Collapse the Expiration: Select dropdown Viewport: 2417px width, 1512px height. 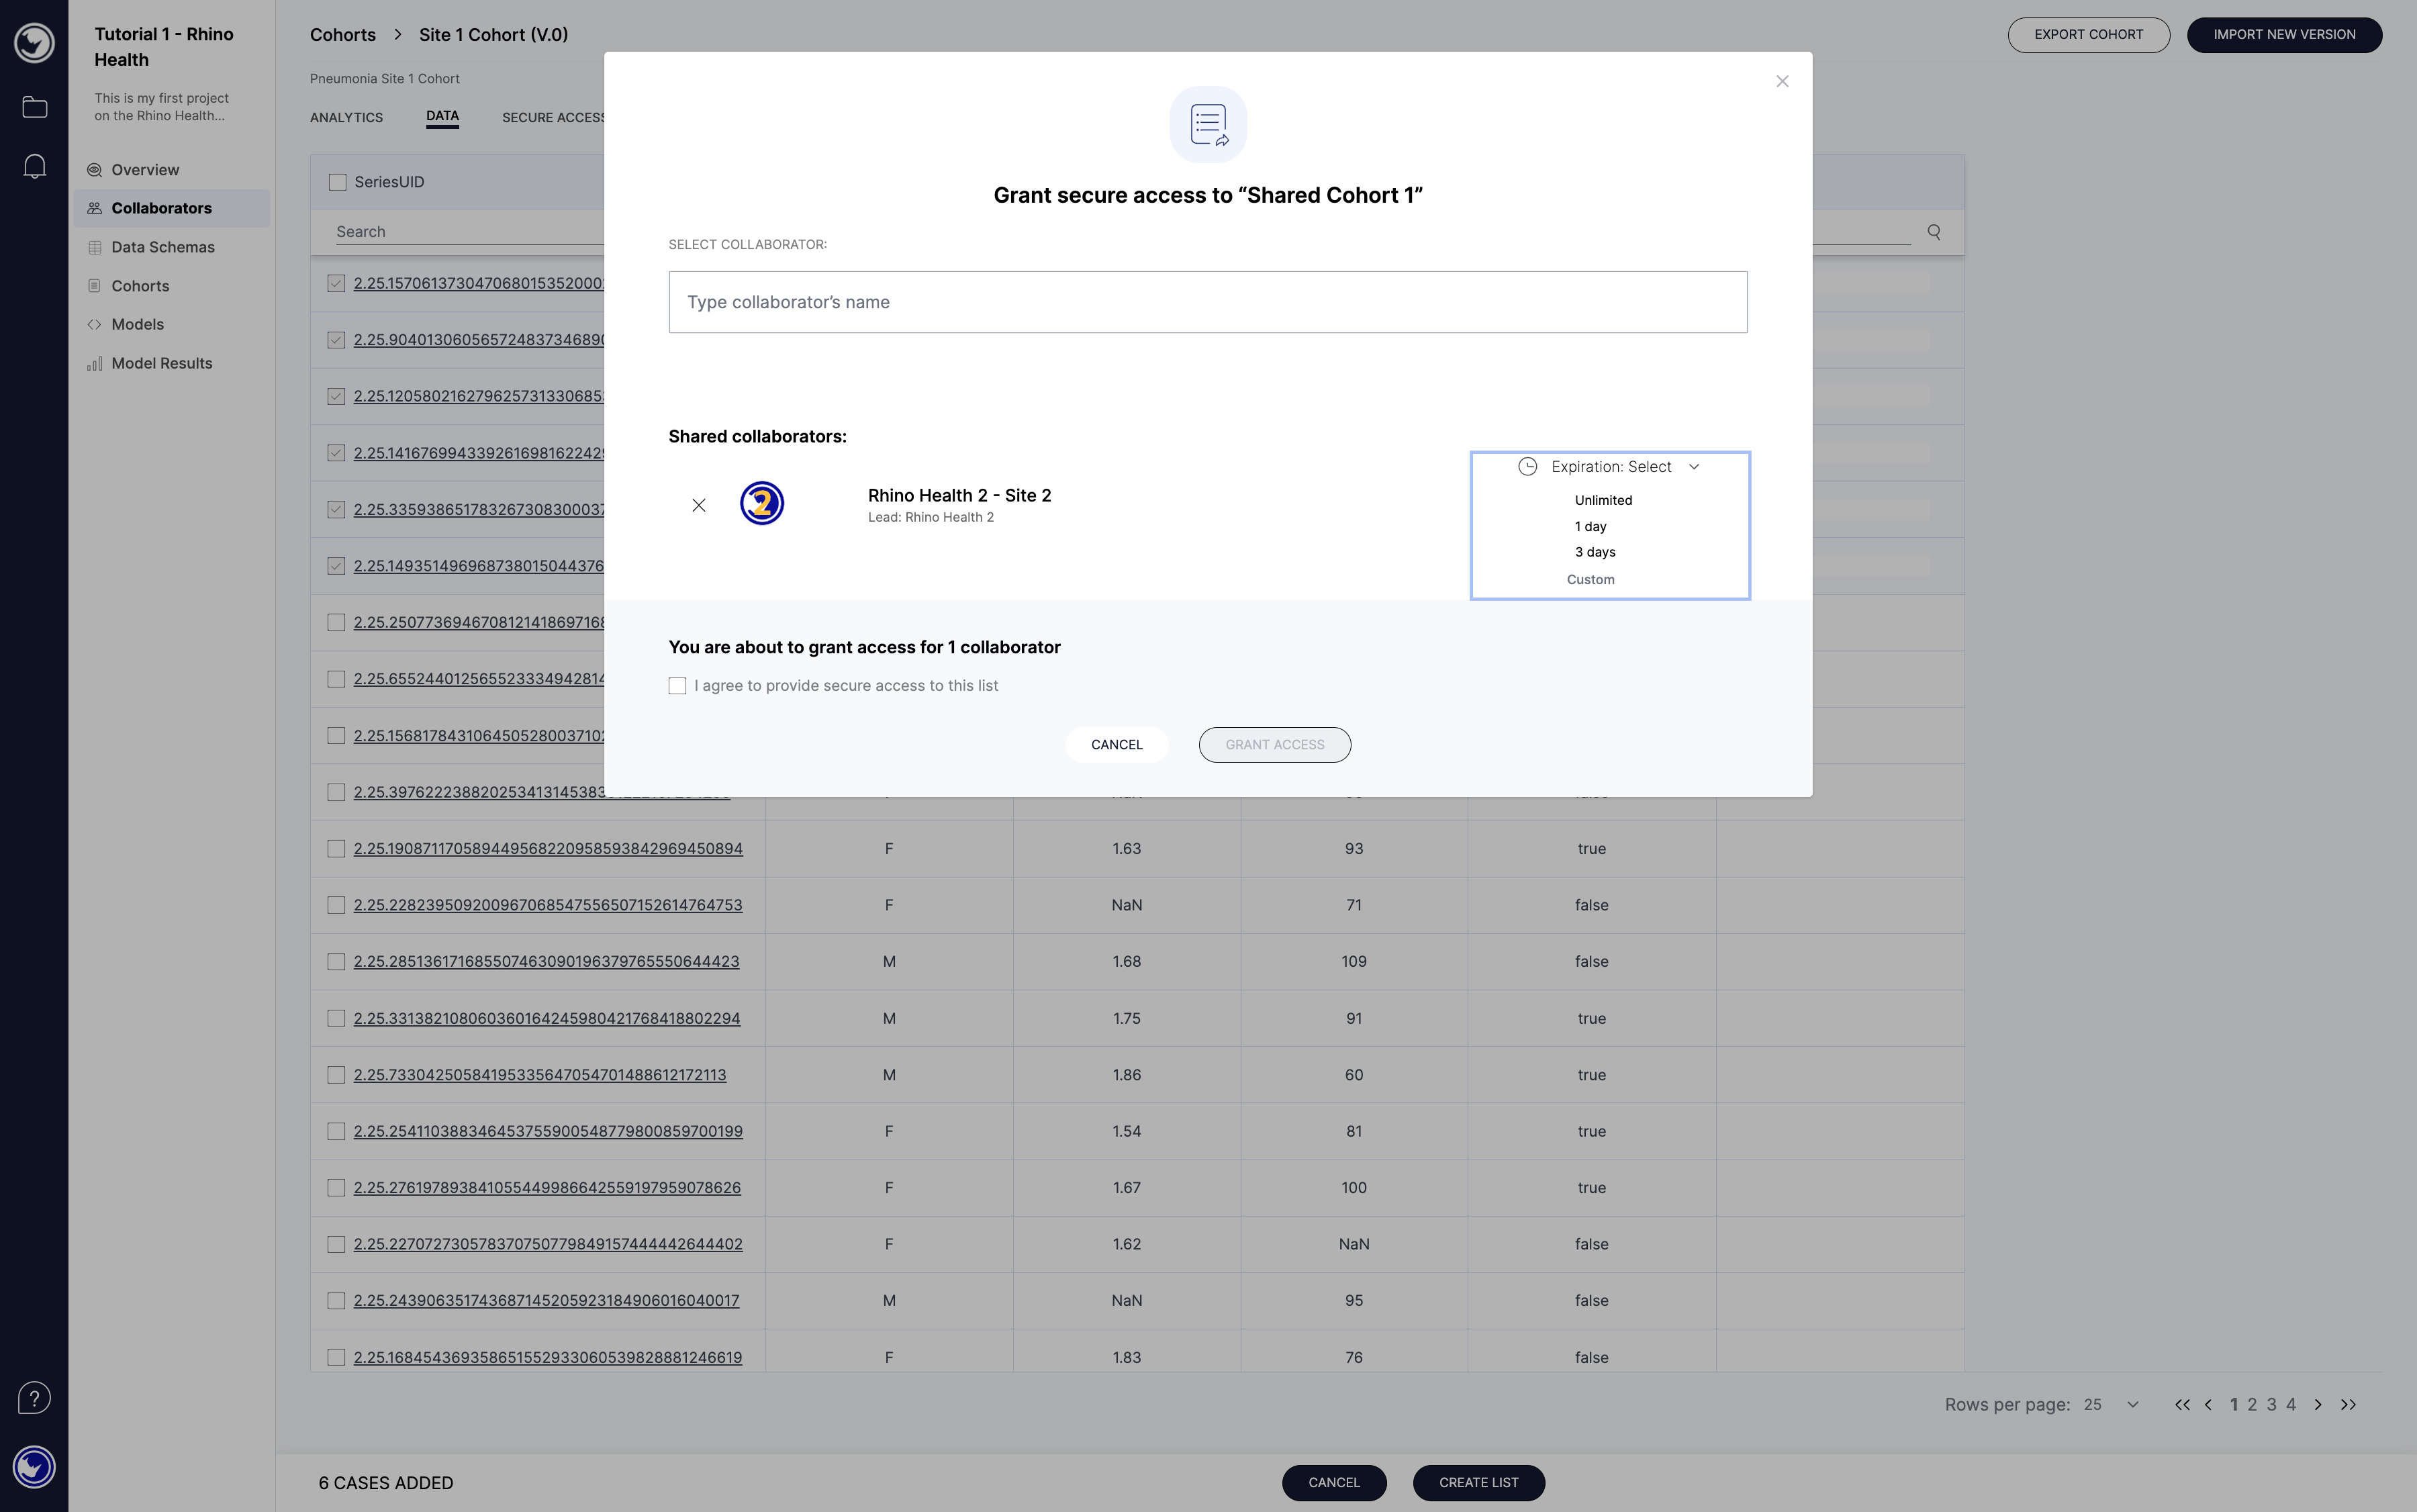1610,467
